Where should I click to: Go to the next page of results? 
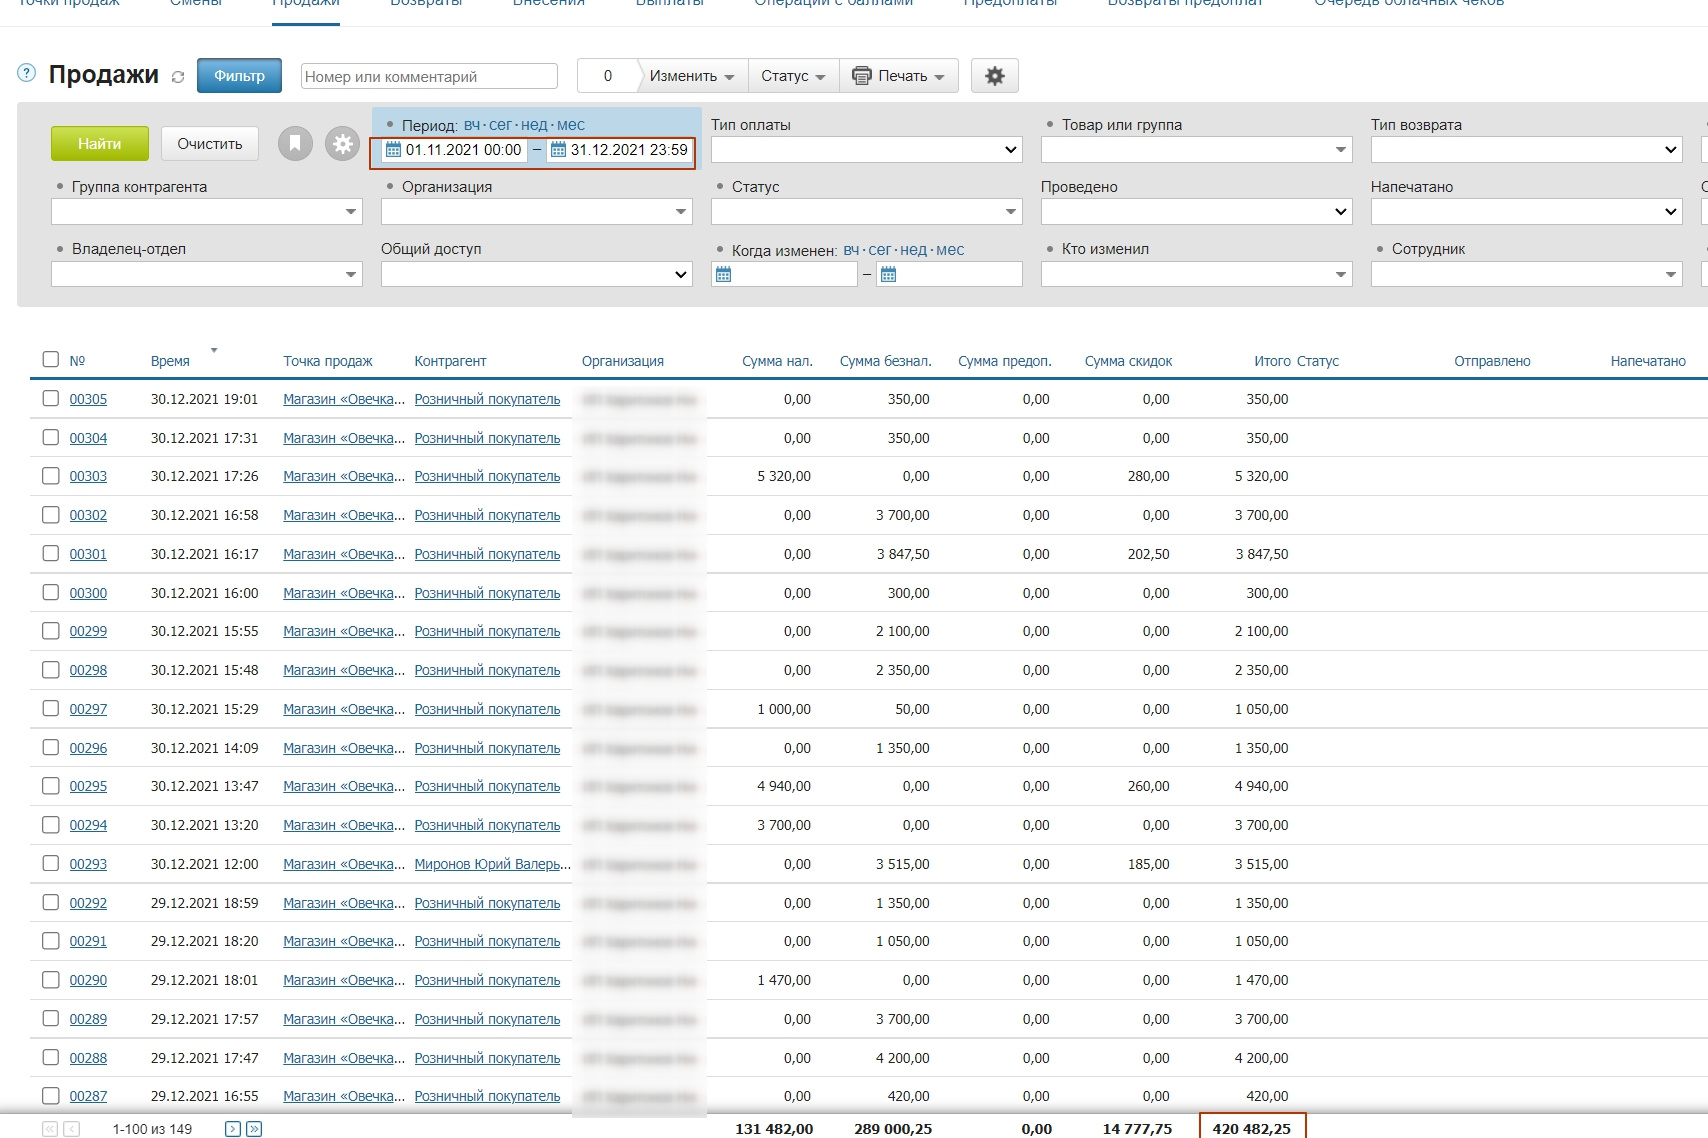[x=233, y=1129]
